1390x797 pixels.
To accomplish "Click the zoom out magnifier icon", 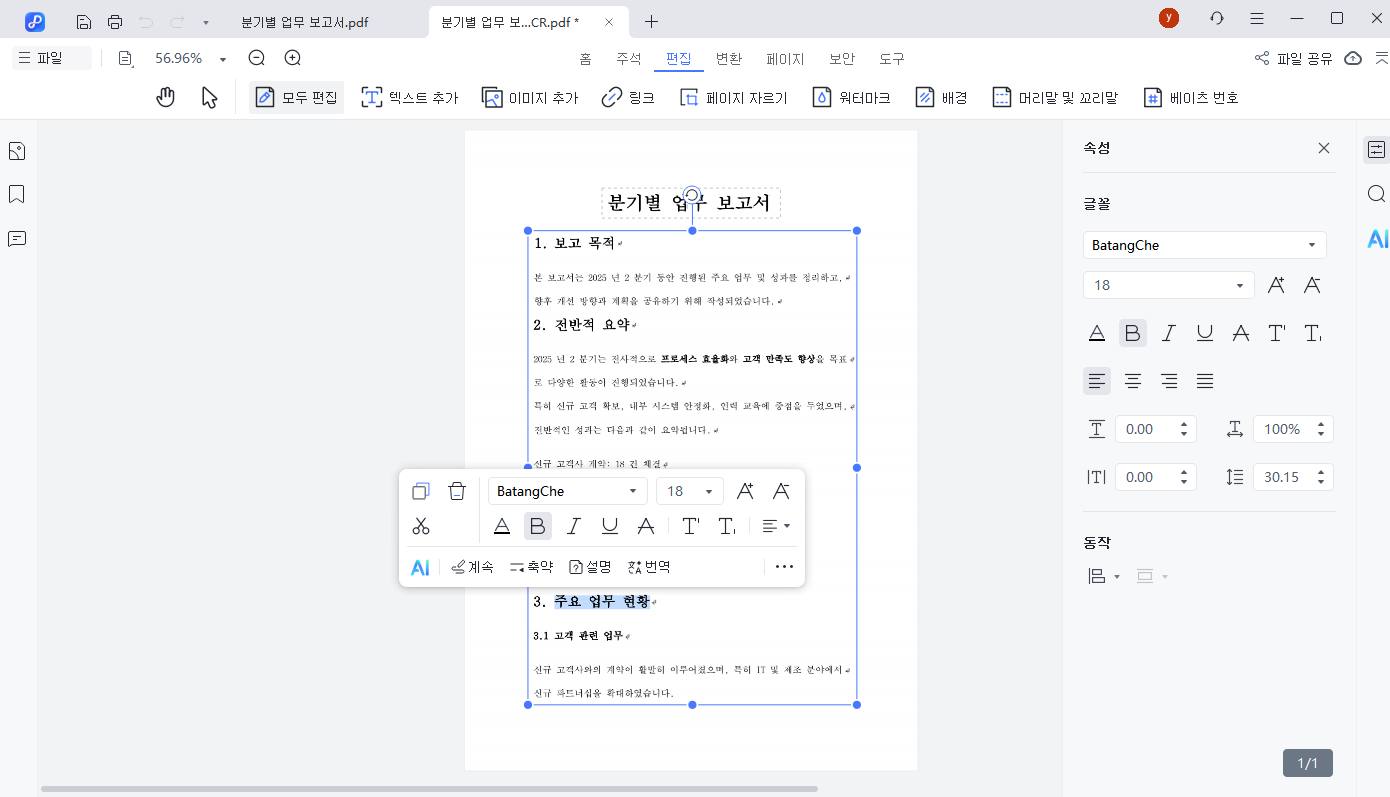I will coord(257,59).
